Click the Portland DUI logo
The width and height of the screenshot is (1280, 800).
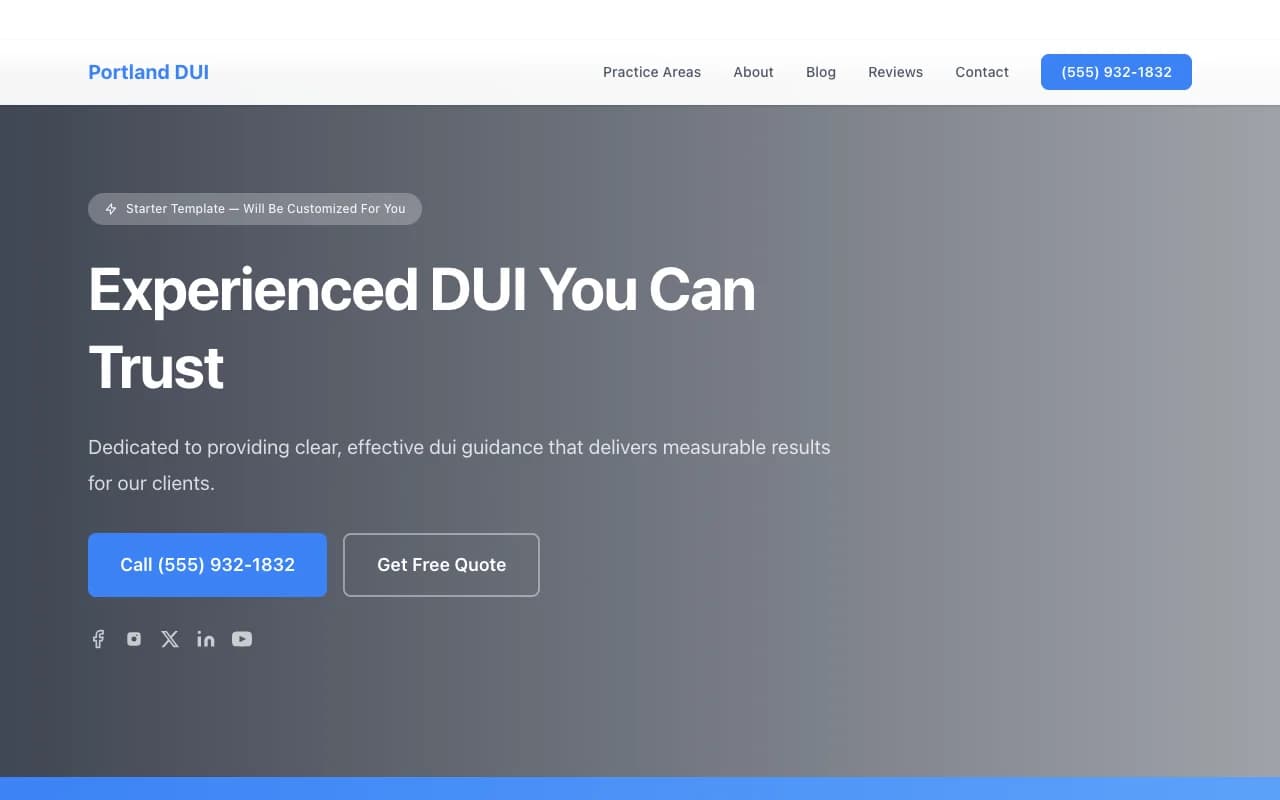pos(148,72)
